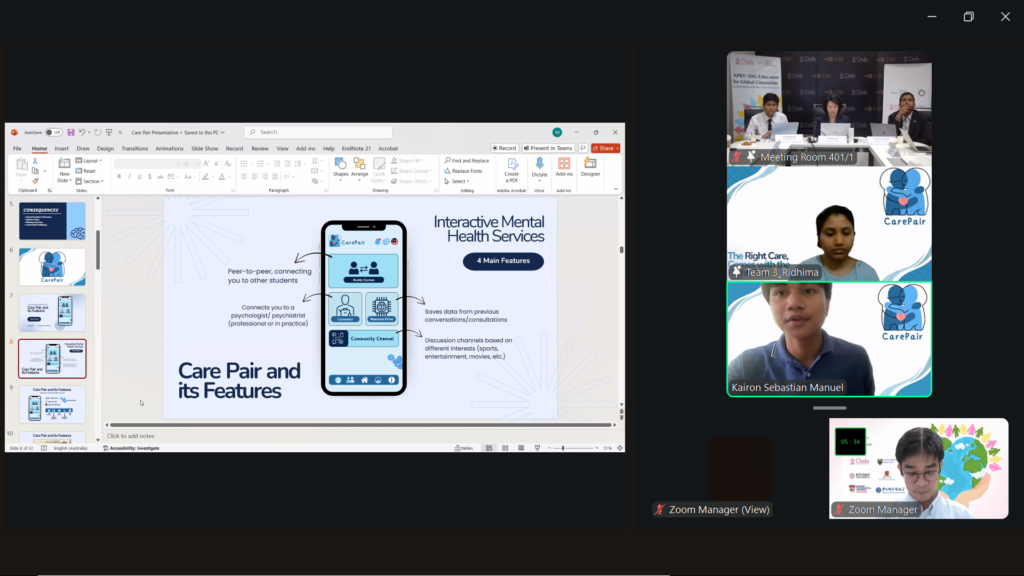Switch to Slide Sorter view icon

[x=505, y=448]
